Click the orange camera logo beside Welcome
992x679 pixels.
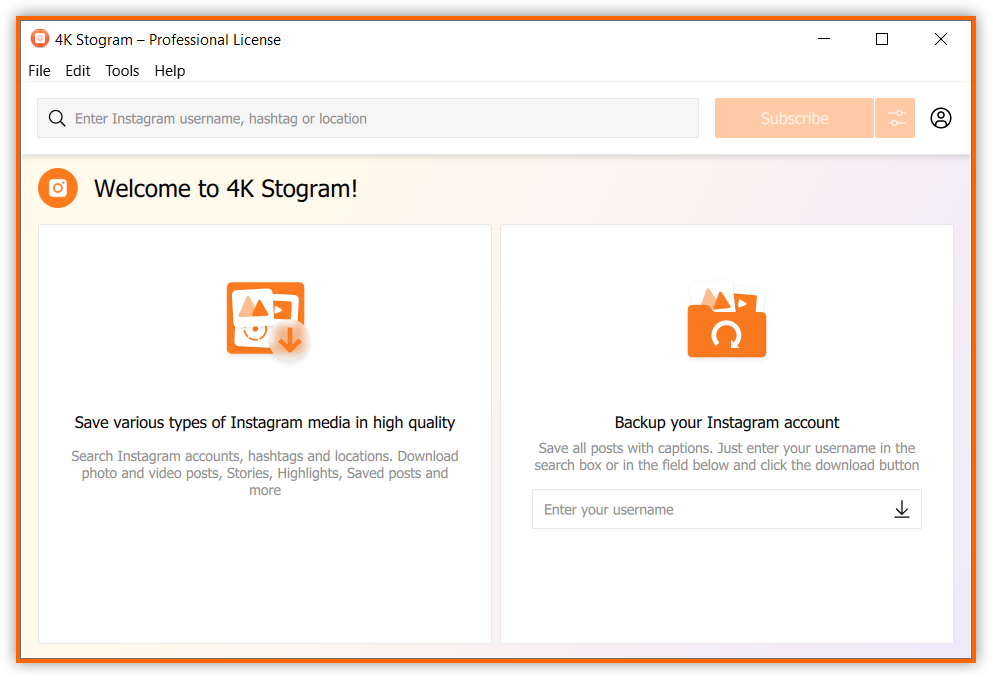coord(58,188)
